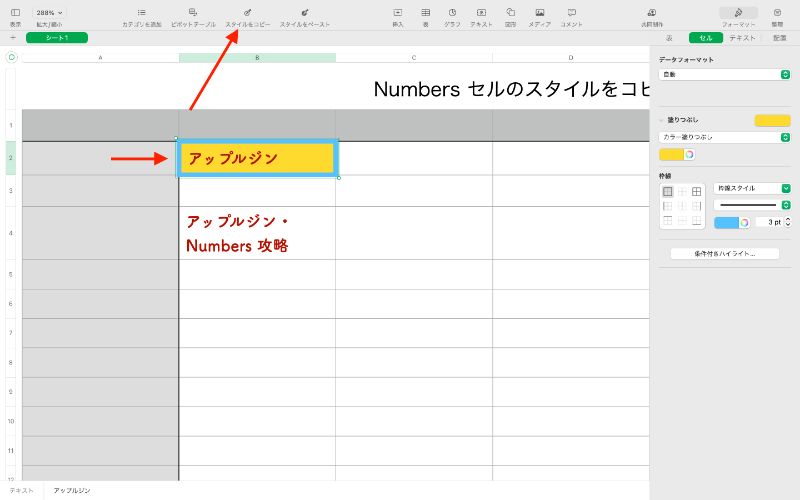The height and width of the screenshot is (500, 800).
Task: Select column D header
Action: click(570, 58)
